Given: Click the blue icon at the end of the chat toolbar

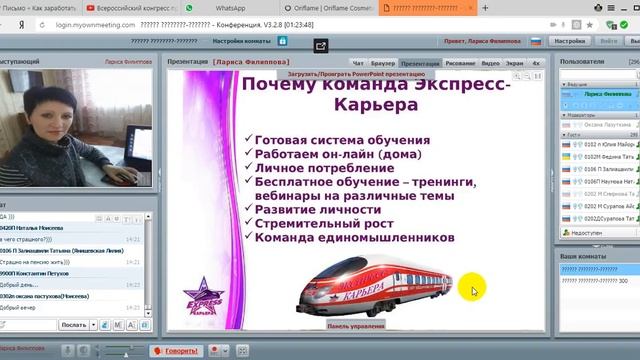Looking at the screenshot, I should [145, 325].
